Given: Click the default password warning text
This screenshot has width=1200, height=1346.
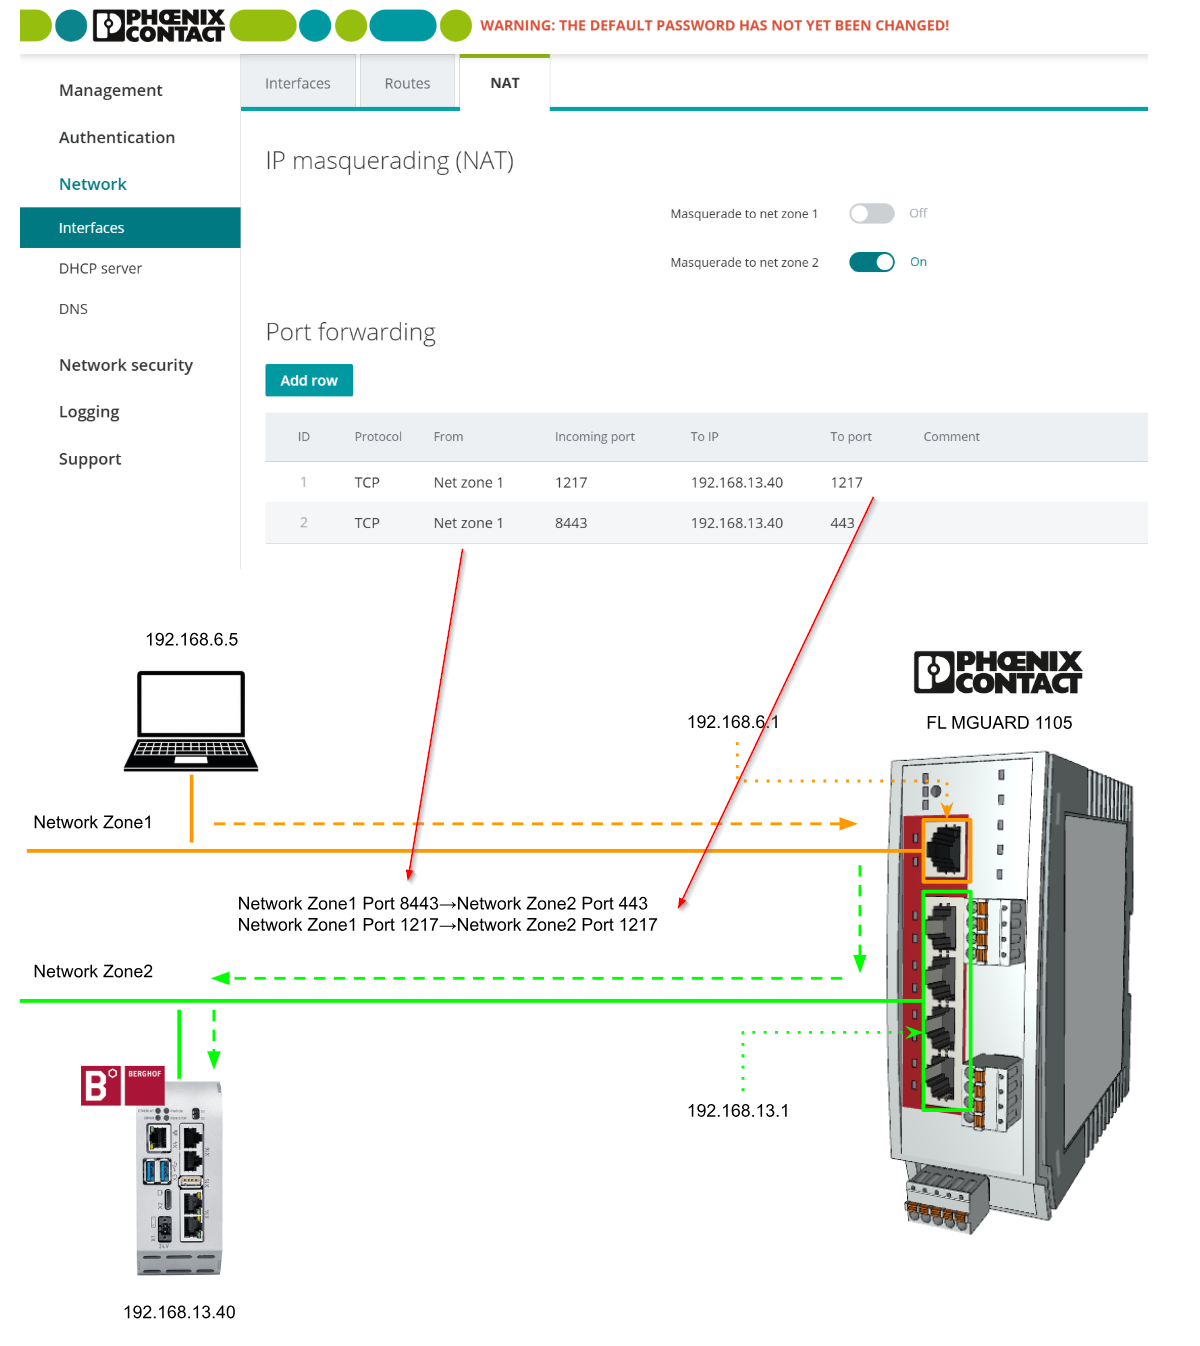Looking at the screenshot, I should 715,26.
